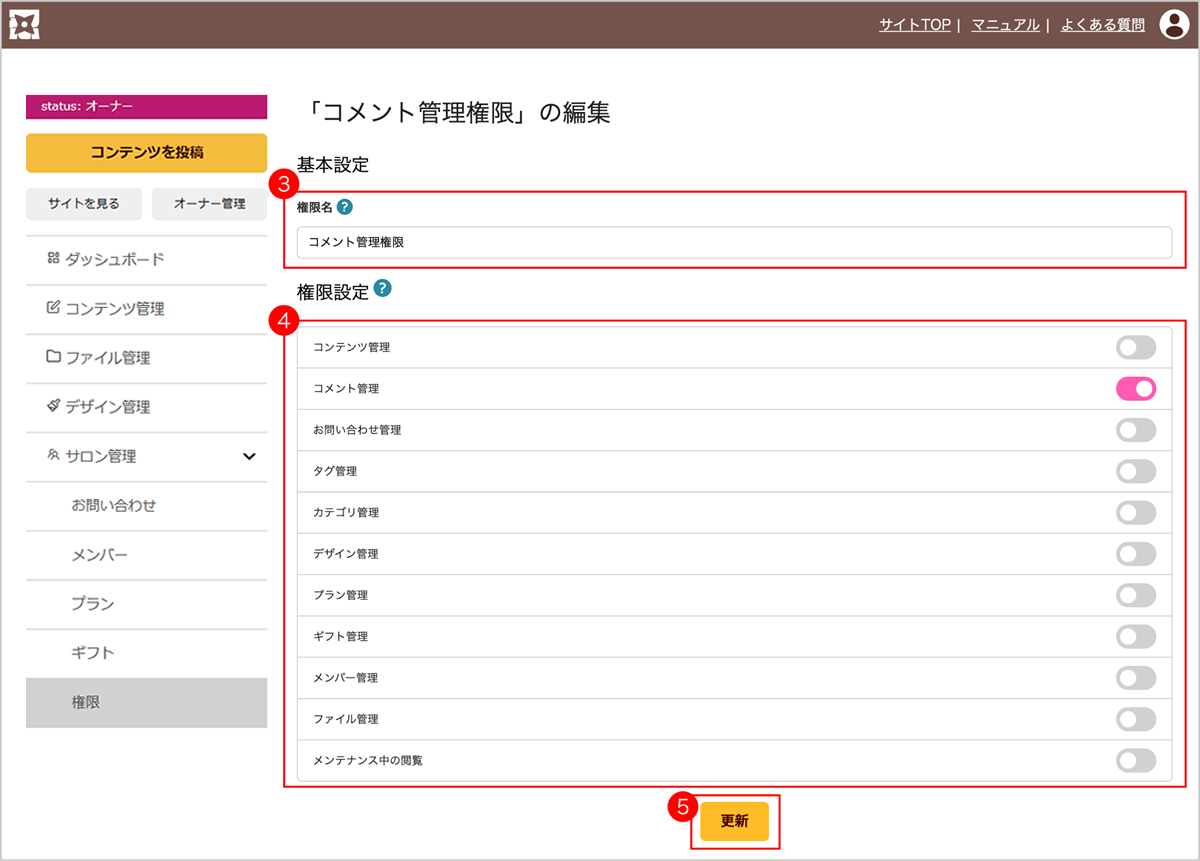Screen dimensions: 1200x861
Task: Turn on the お問い合わせ管理 toggle
Action: [1135, 430]
